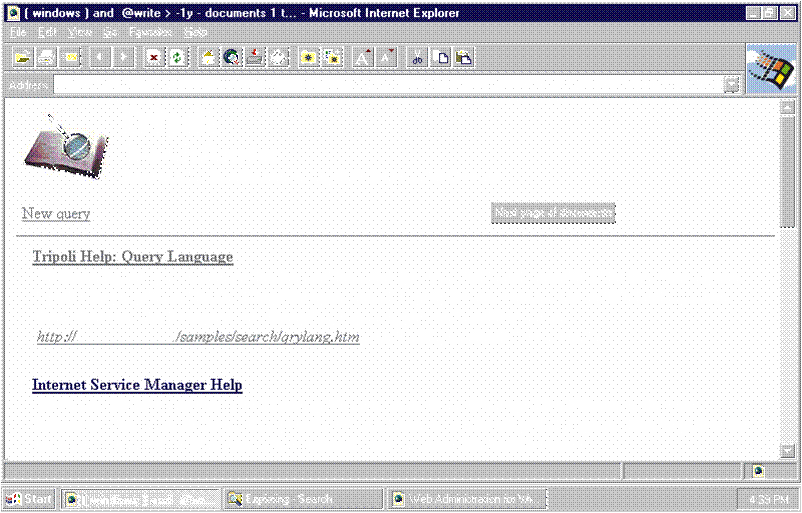This screenshot has height=513, width=802.
Task: Follow the New query link
Action: 56,213
